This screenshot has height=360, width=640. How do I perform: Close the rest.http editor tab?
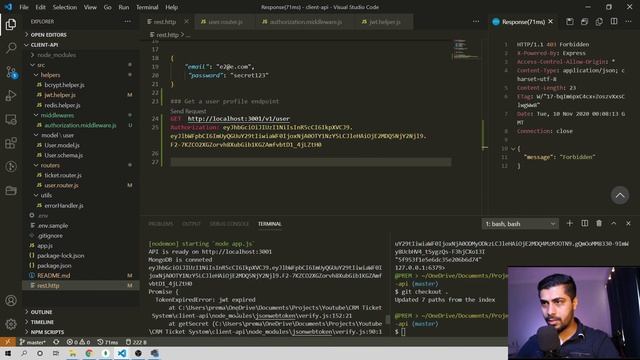pyautogui.click(x=186, y=22)
